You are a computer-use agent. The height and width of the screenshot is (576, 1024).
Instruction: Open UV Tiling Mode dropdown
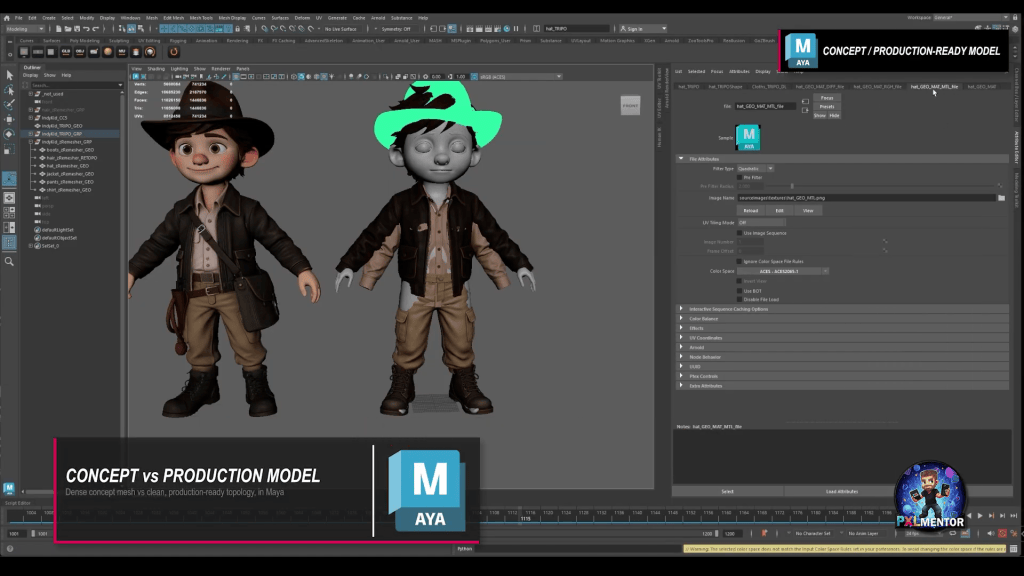point(761,223)
